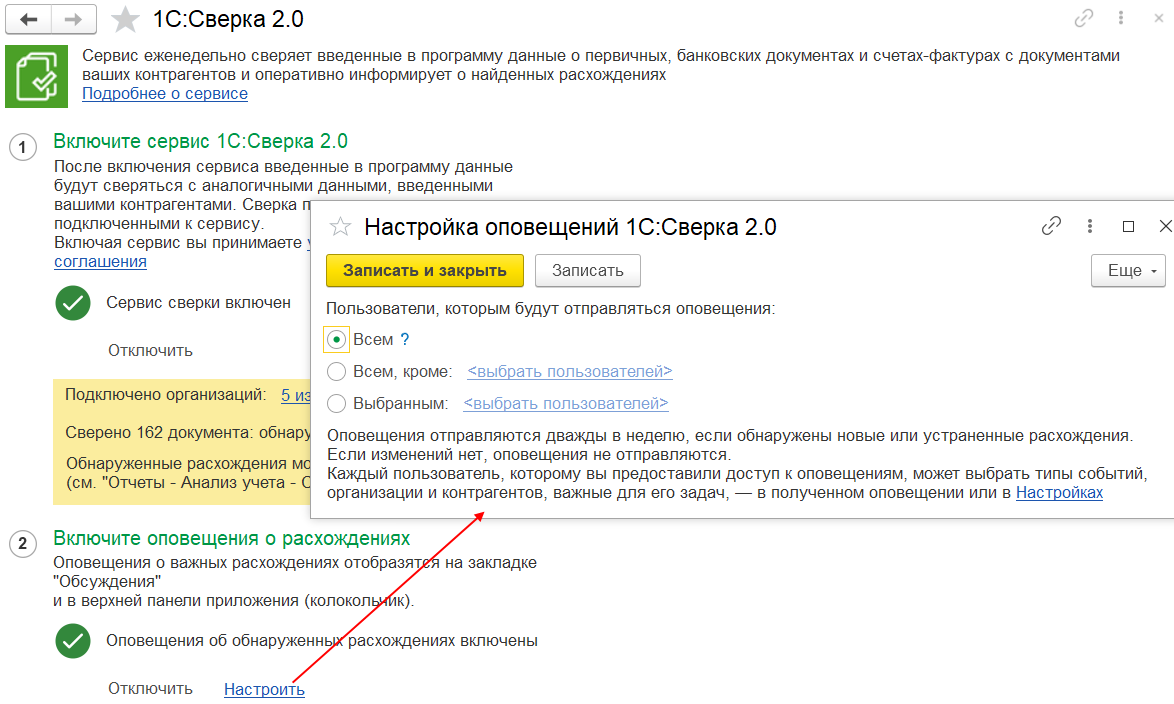Click heading Включите сервис 1С:Сверка 2.0
Viewport: 1174px width, 704px height.
[201, 141]
